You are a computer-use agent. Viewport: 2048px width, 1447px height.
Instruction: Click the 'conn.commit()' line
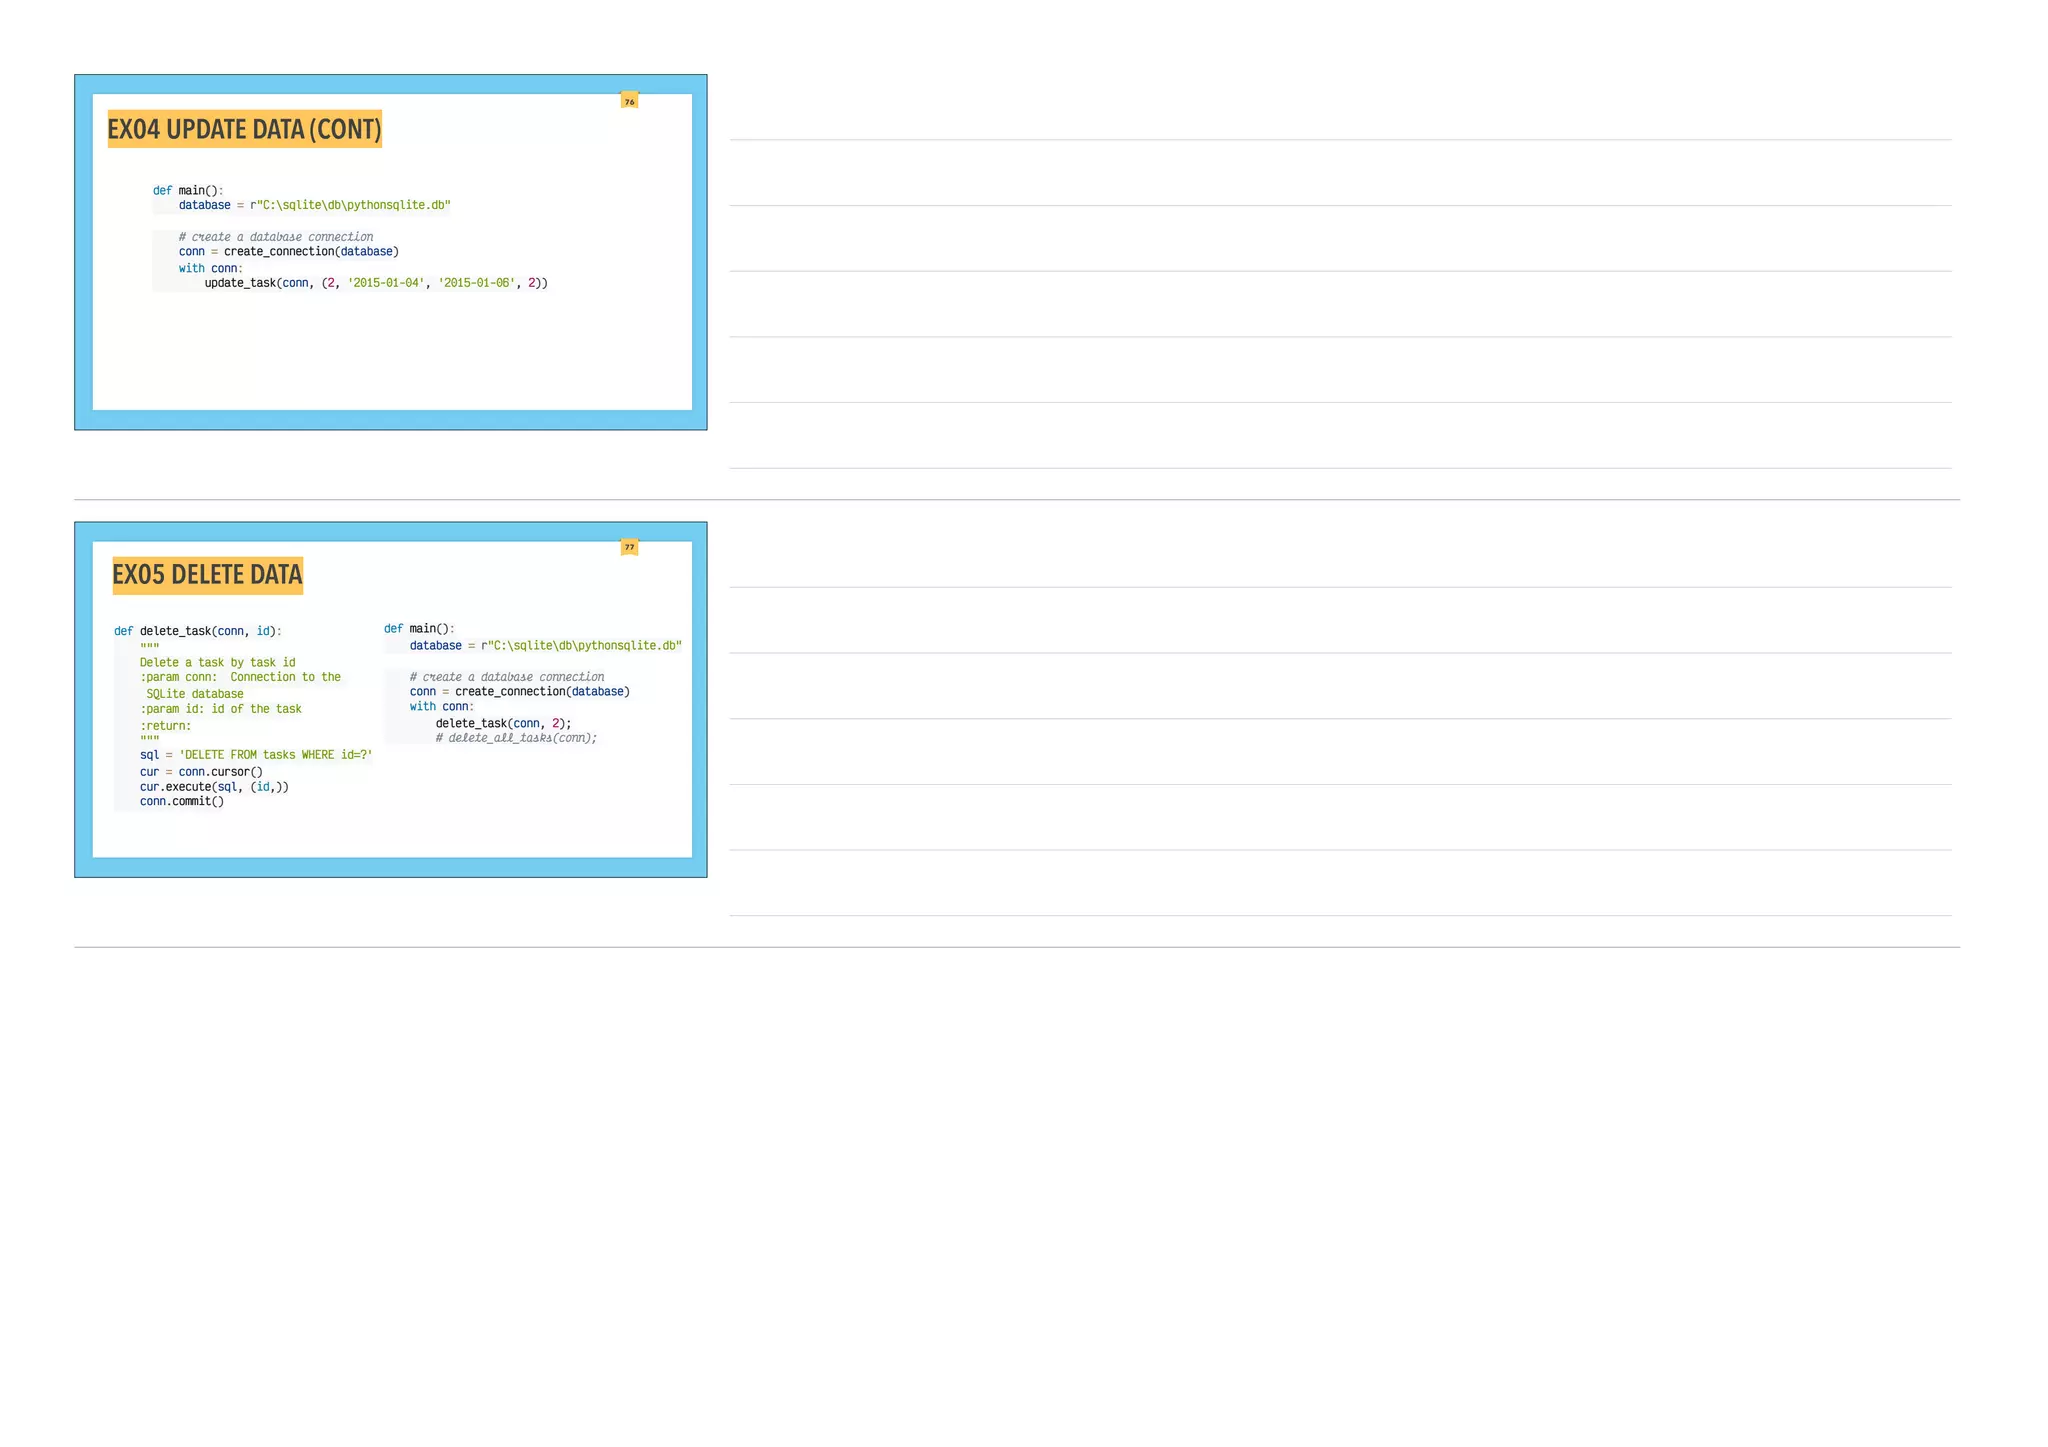(182, 801)
